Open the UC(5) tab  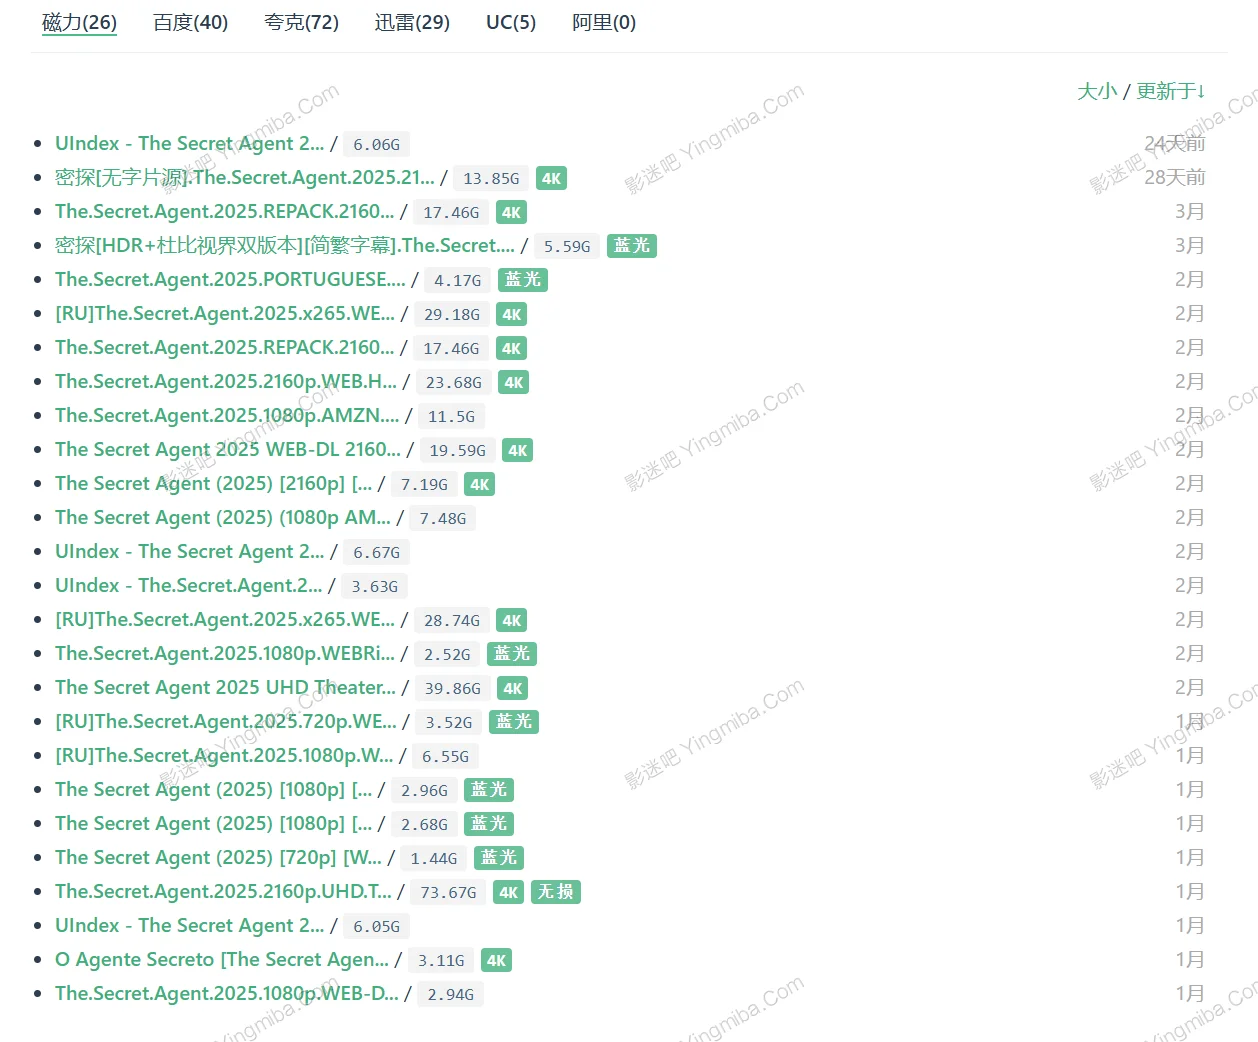[510, 22]
